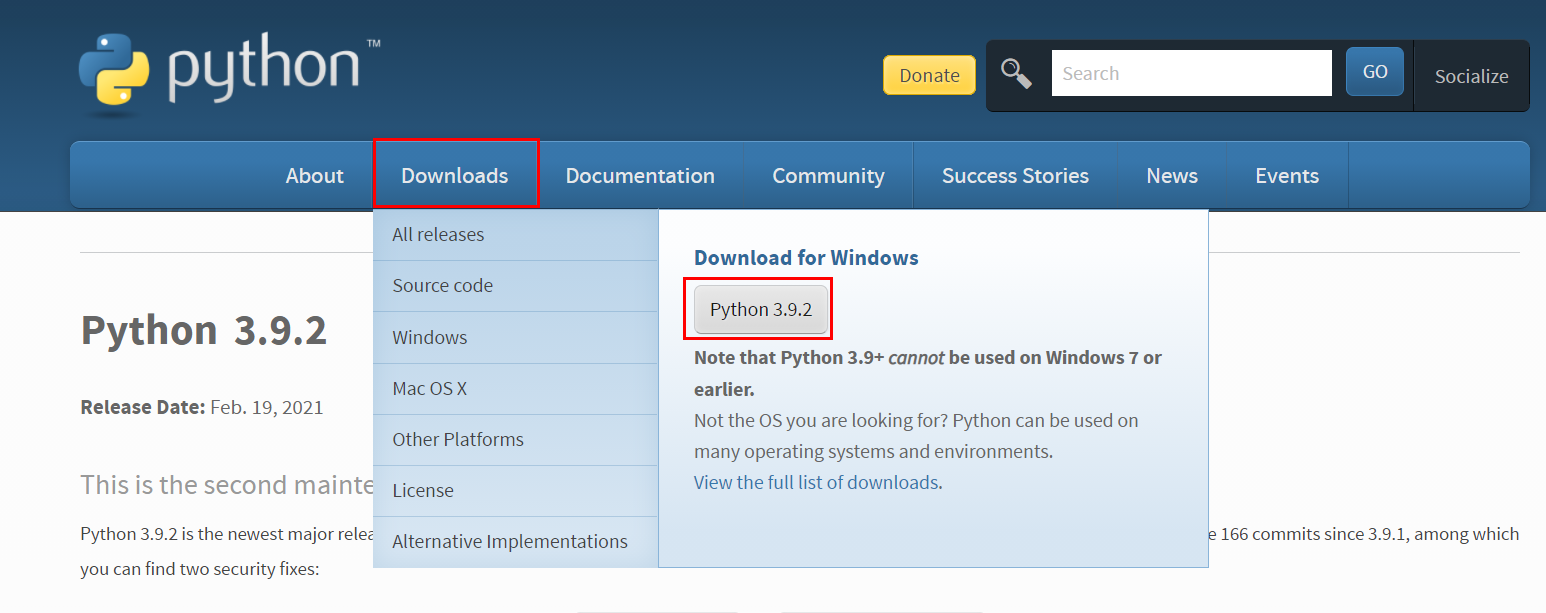Open View the full list of downloads link
Viewport: 1546px width, 613px height.
click(816, 482)
